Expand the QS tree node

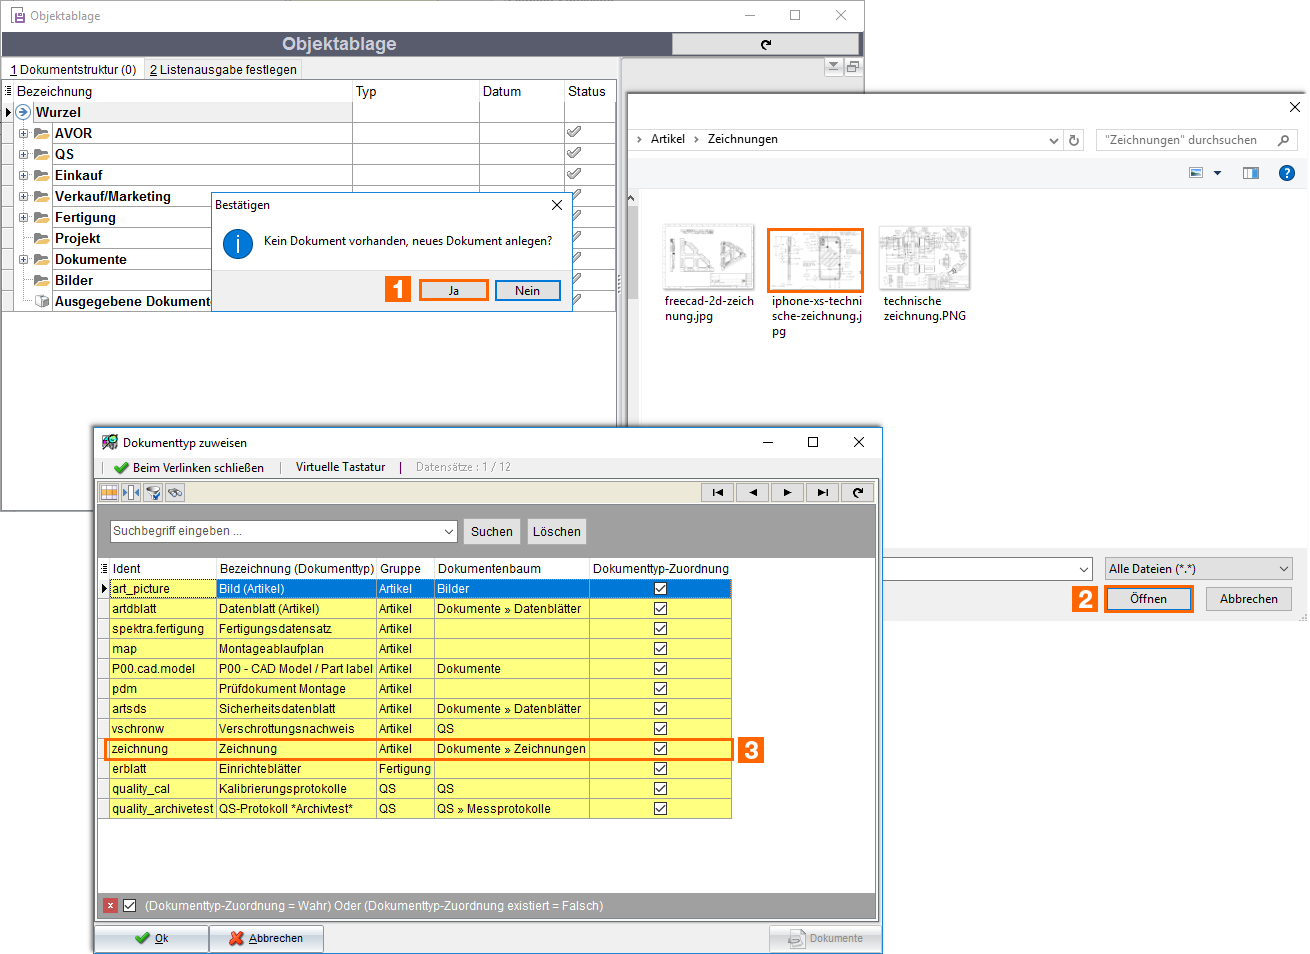coord(23,154)
